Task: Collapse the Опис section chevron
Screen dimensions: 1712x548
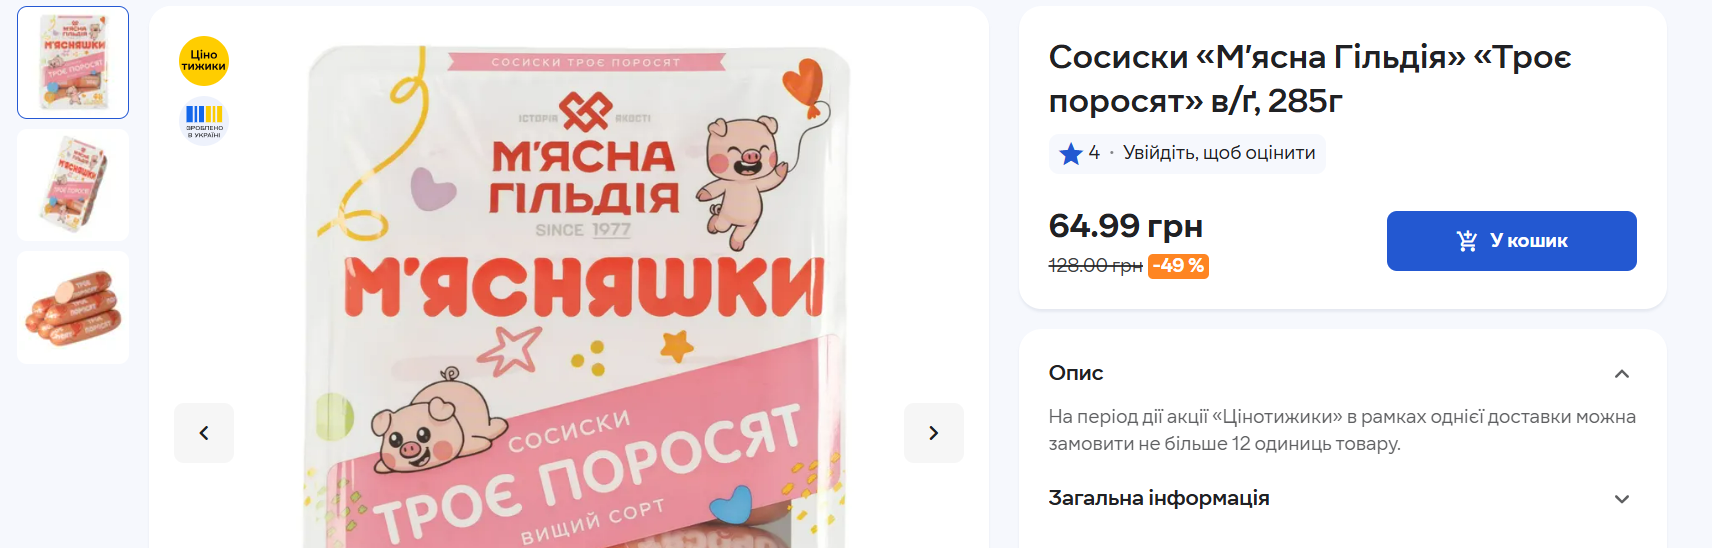Action: click(x=1622, y=374)
